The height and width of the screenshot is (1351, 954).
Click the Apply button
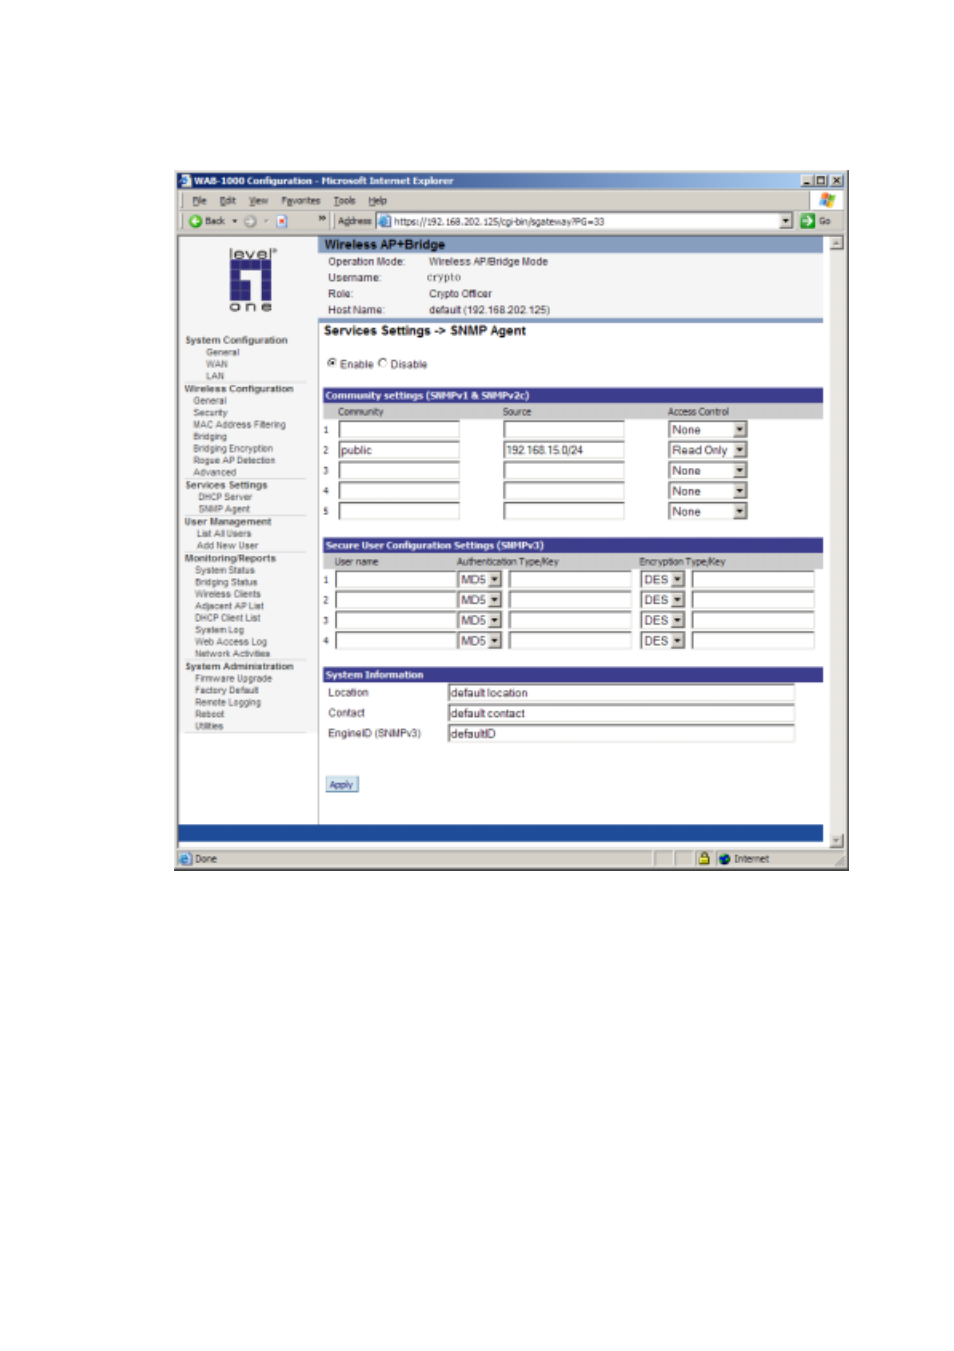[341, 785]
